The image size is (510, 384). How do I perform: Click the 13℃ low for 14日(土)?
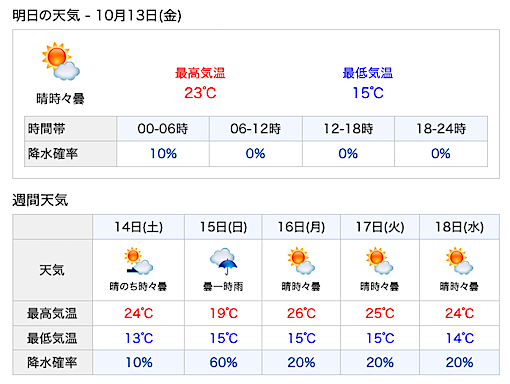pyautogui.click(x=139, y=338)
